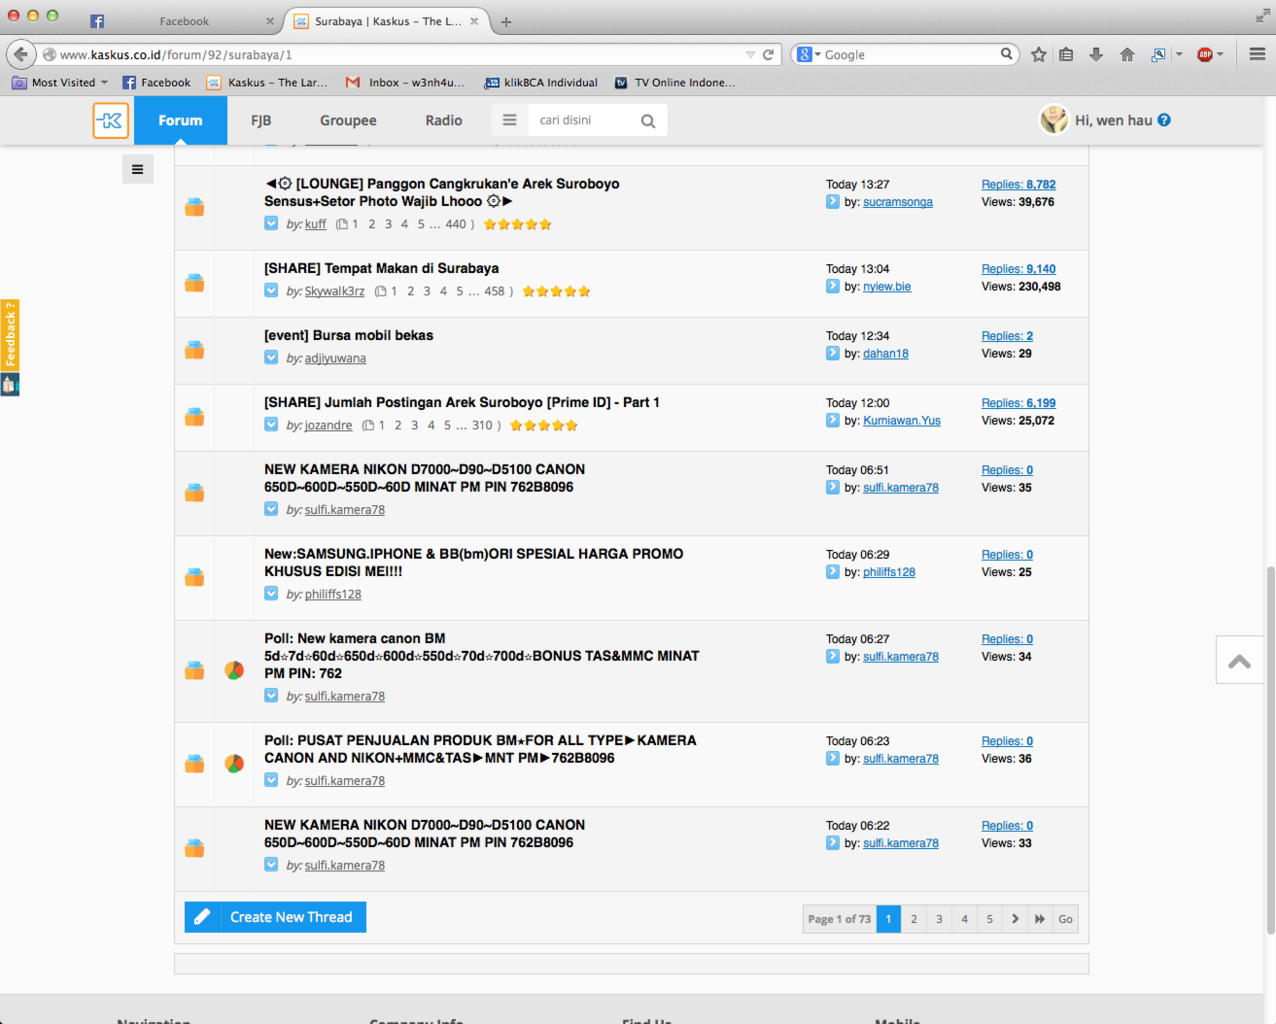Expand the thread preview arrow for Bursa mobil bekas
The width and height of the screenshot is (1276, 1024).
click(x=271, y=358)
